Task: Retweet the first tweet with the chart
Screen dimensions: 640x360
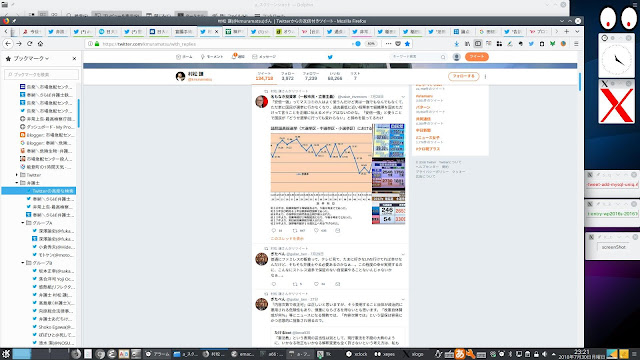Action: click(x=295, y=231)
